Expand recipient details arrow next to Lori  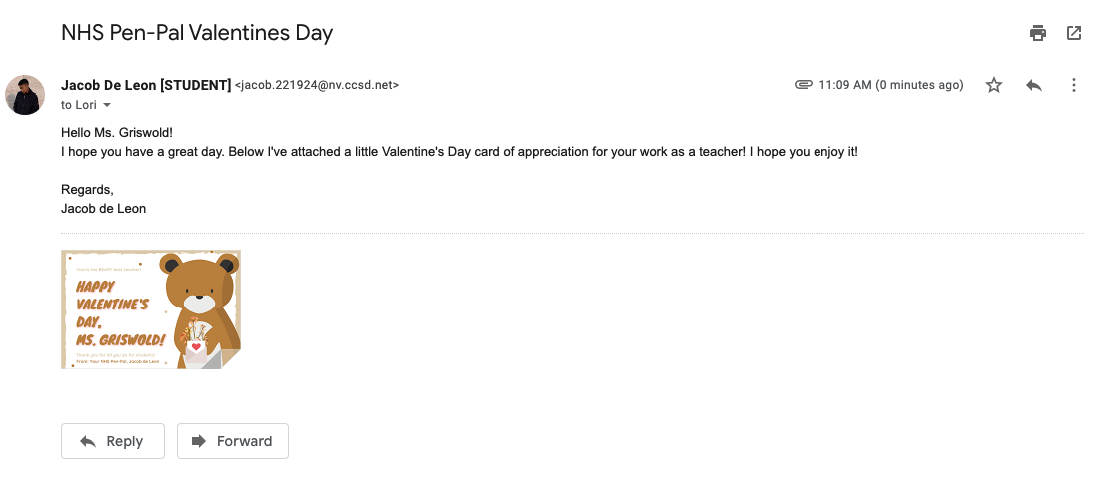[x=107, y=105]
